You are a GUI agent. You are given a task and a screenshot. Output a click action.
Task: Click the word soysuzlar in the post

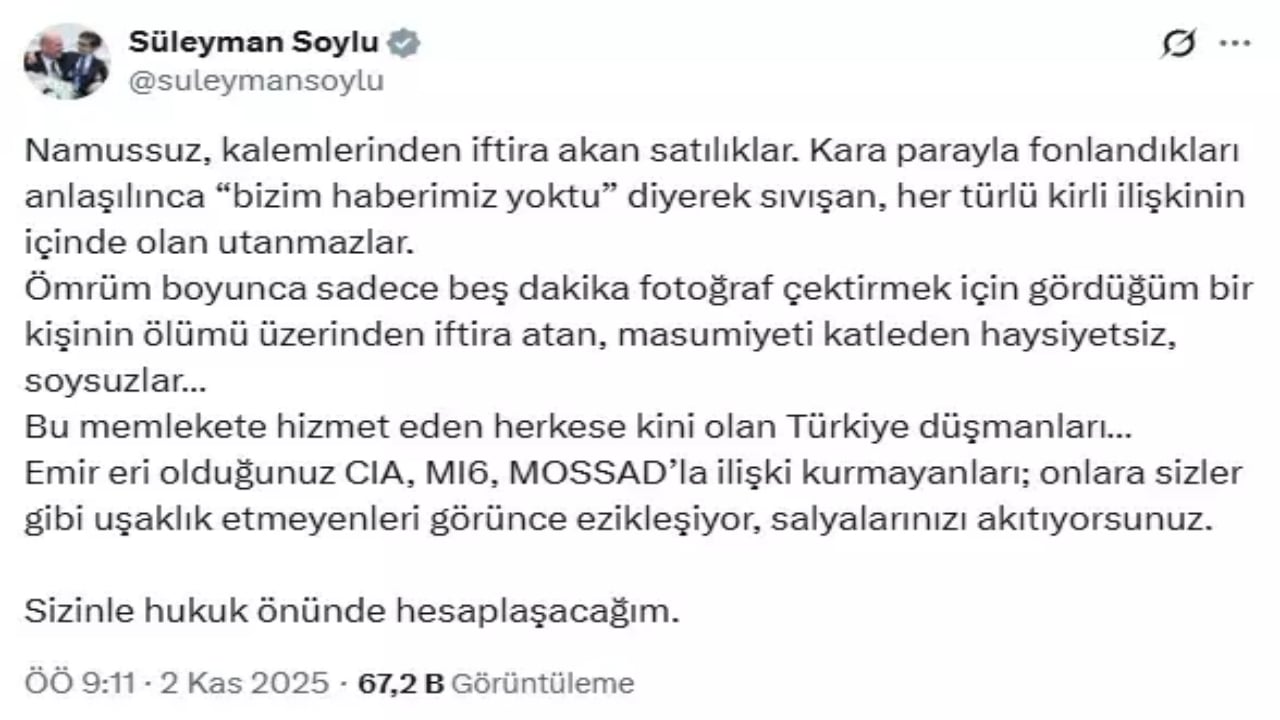pos(100,380)
